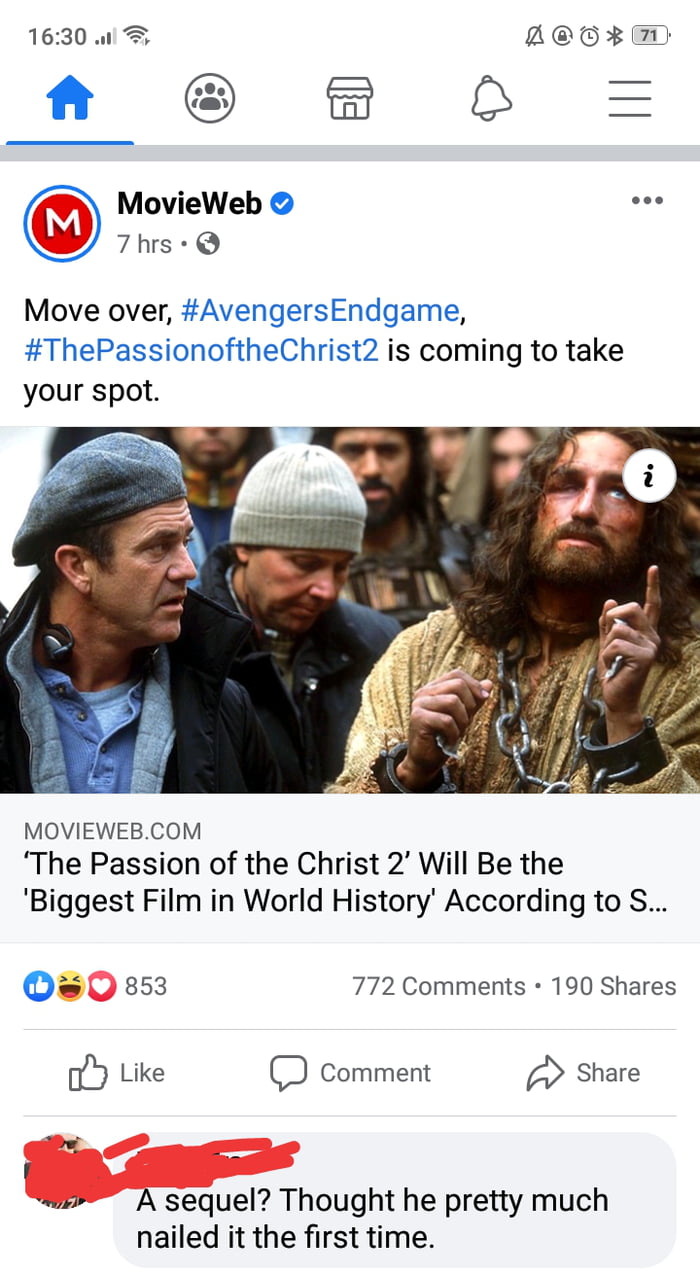Open the MovieWeb page name
The width and height of the screenshot is (700, 1274).
(189, 203)
